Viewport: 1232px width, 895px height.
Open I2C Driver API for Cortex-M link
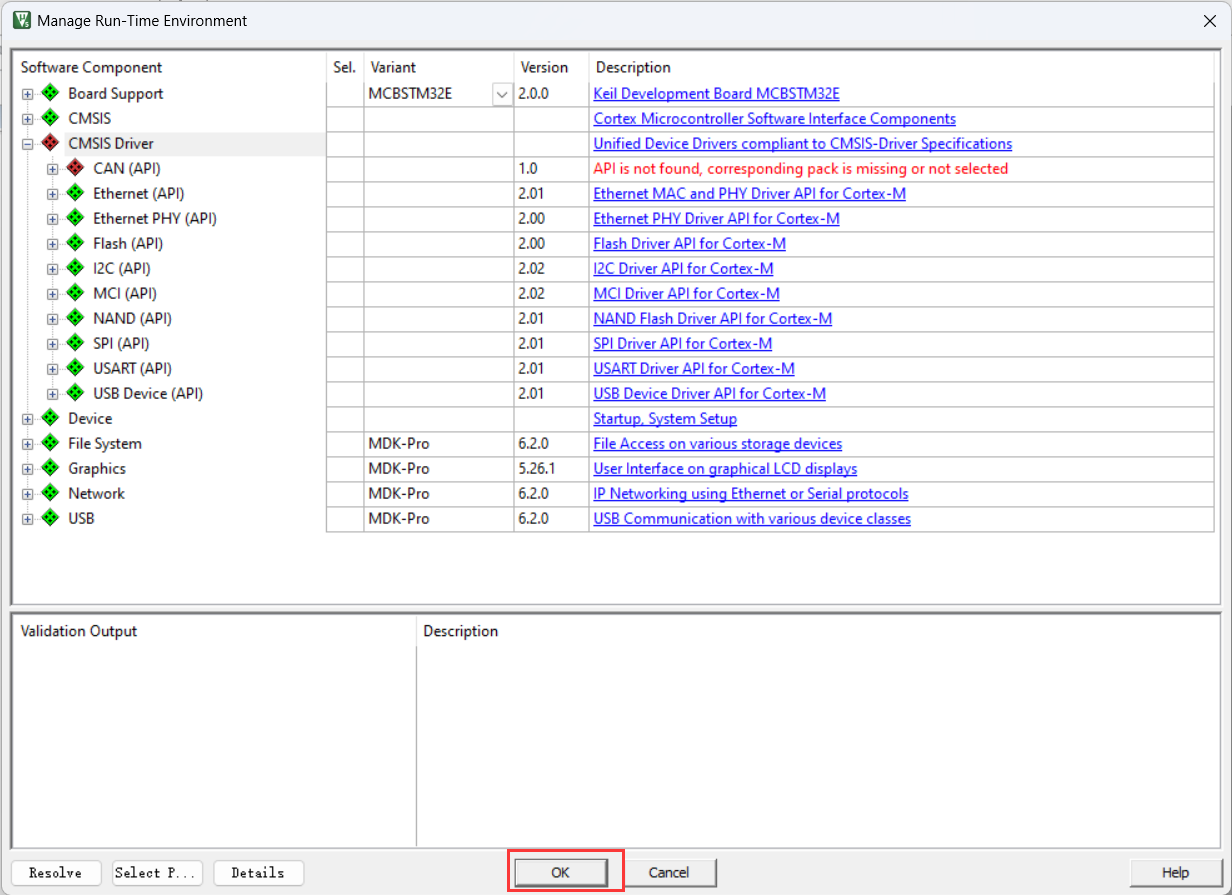pyautogui.click(x=683, y=269)
